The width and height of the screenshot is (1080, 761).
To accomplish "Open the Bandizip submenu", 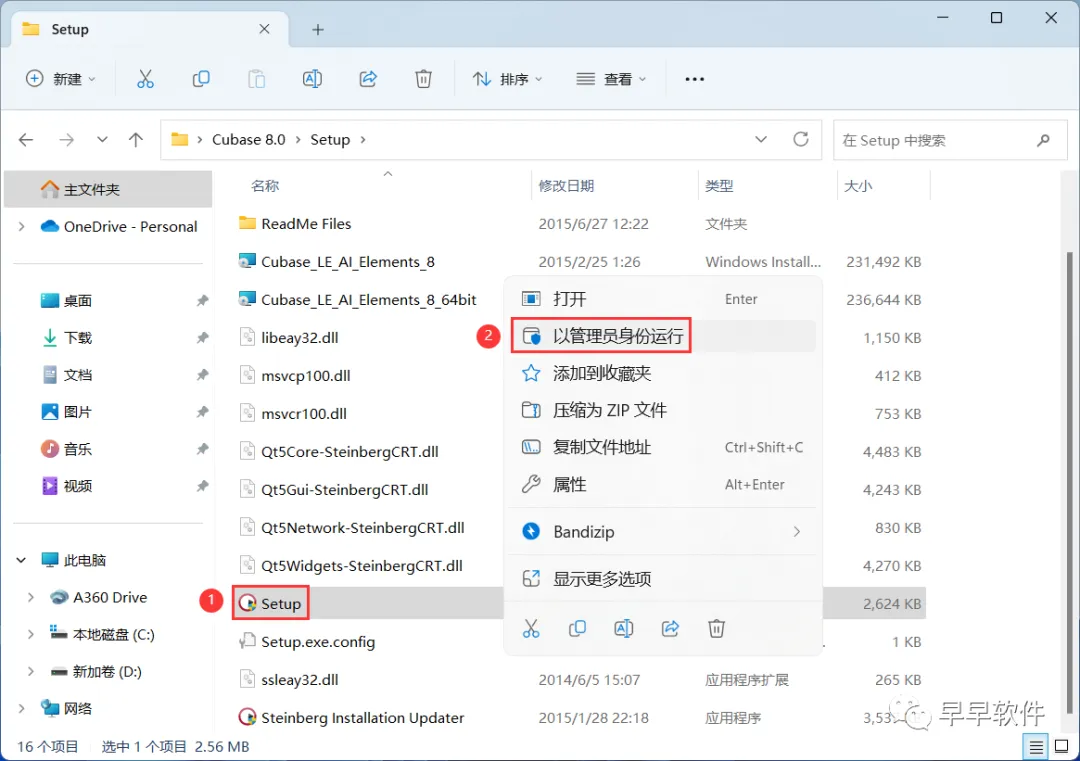I will pos(663,532).
